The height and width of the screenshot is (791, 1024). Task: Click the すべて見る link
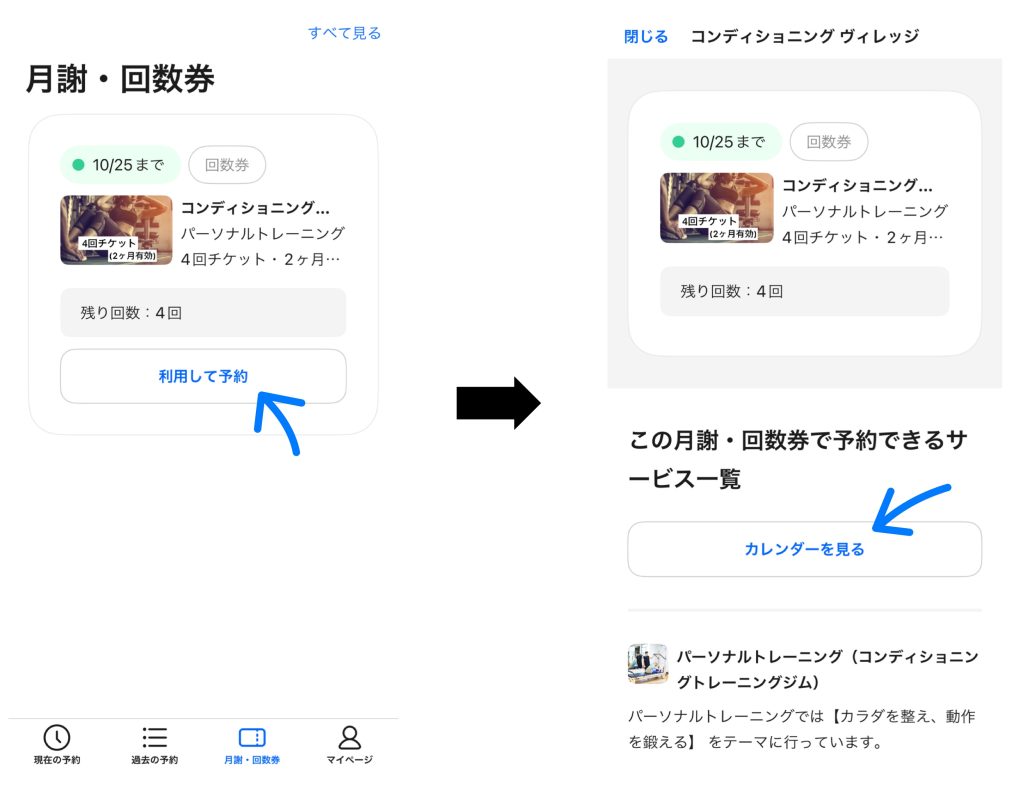click(344, 33)
